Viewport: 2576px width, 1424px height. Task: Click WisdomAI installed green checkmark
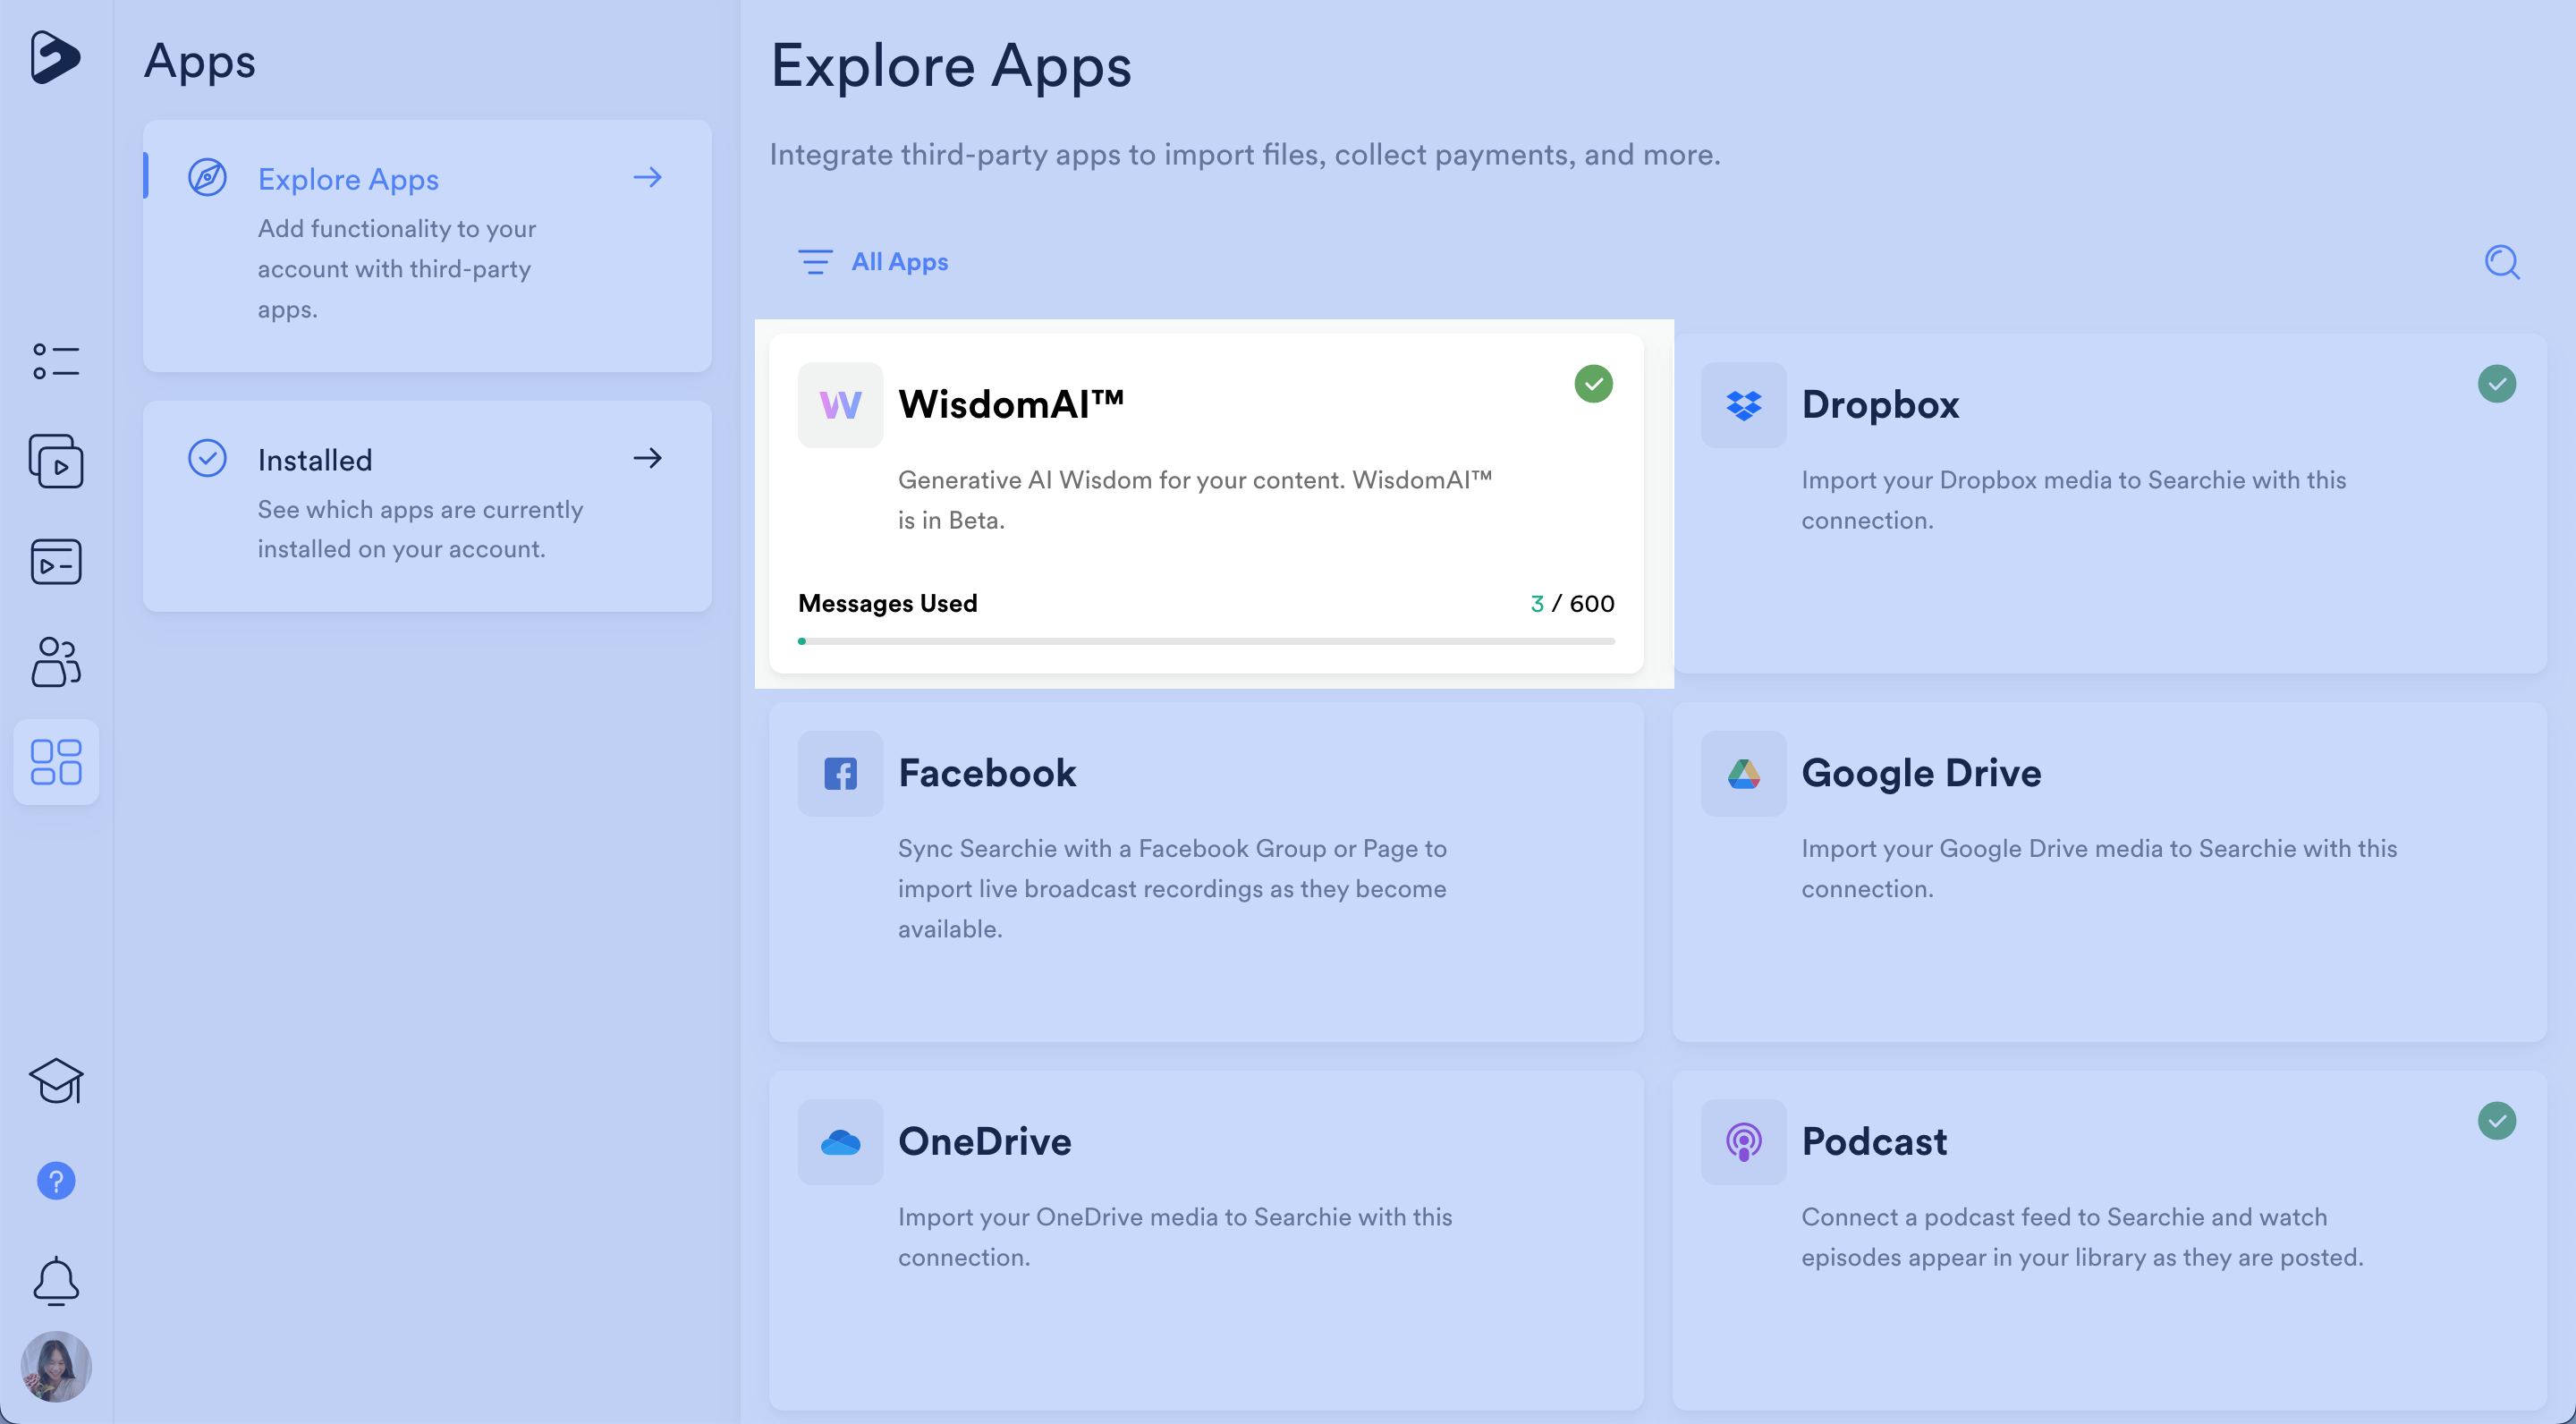1593,384
